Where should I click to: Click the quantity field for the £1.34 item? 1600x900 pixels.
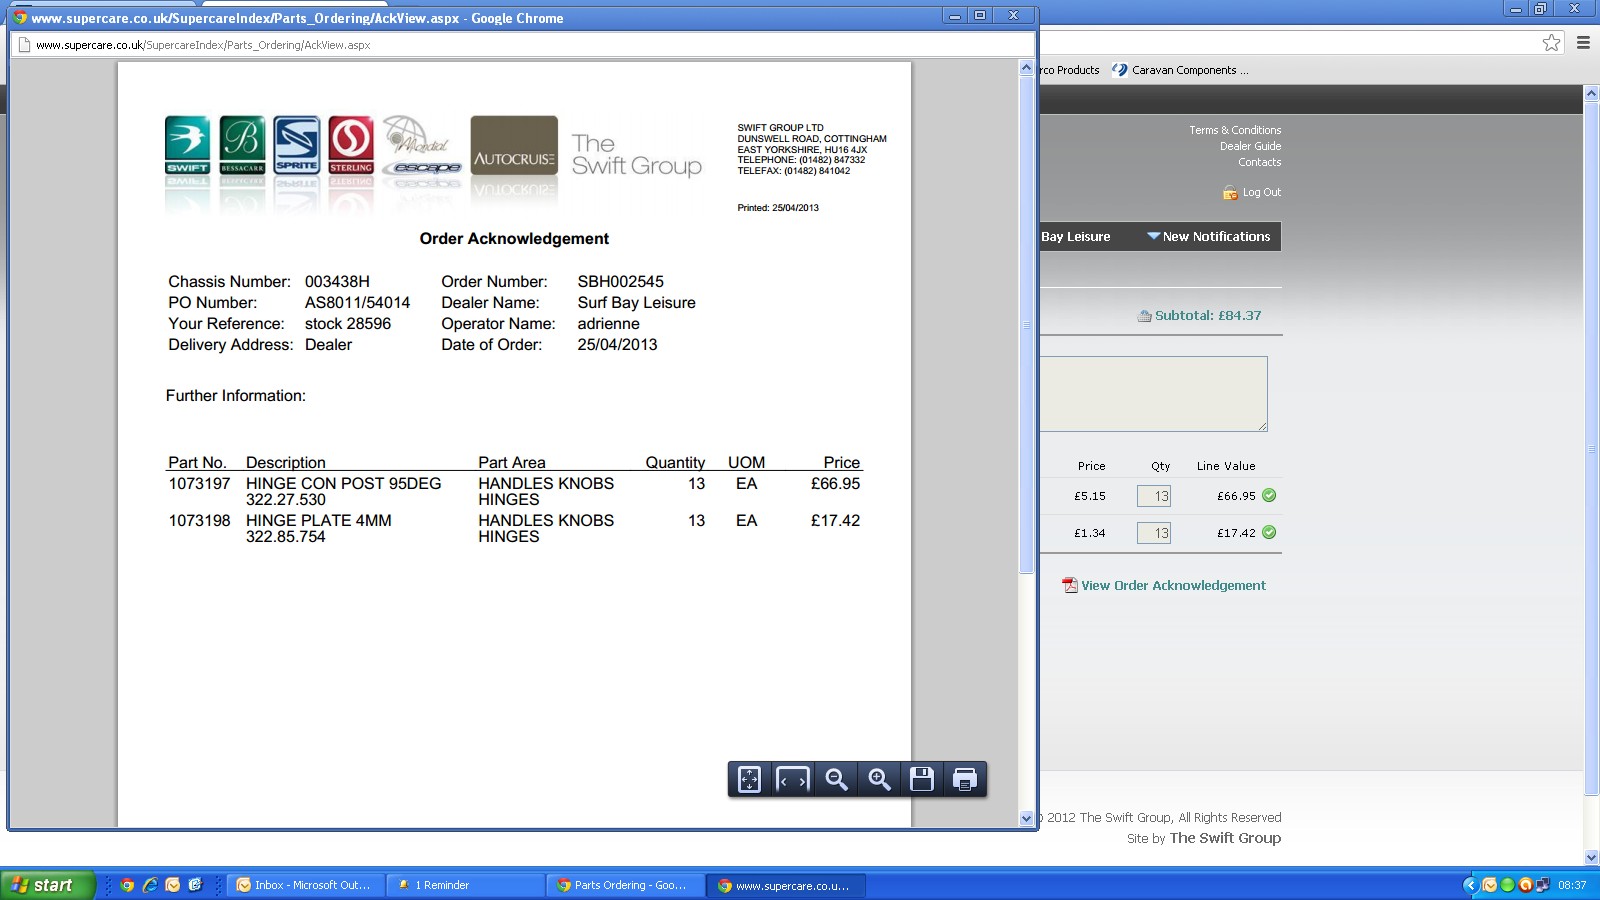[1154, 533]
